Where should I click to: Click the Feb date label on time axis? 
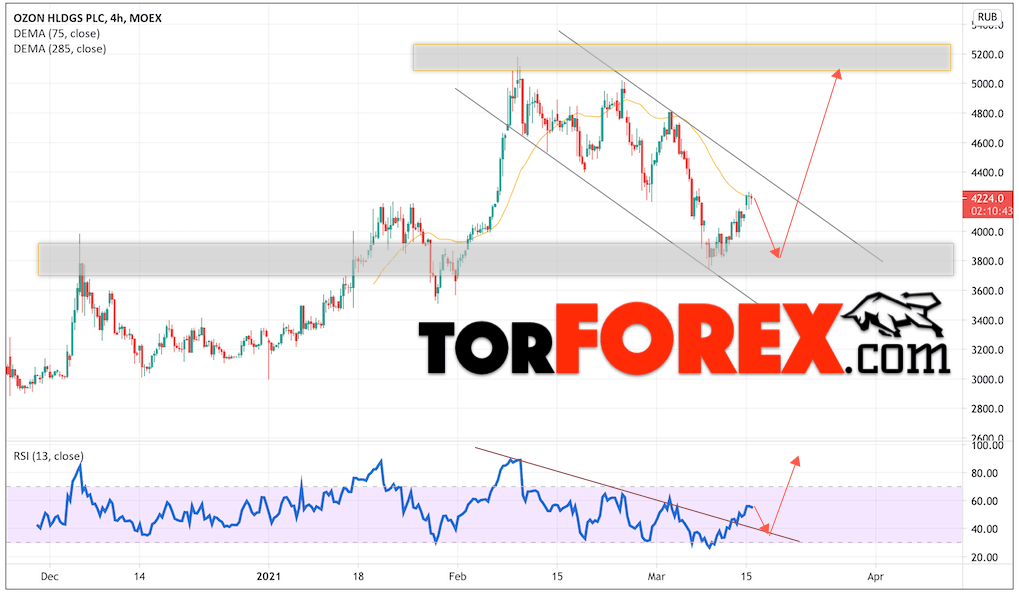click(x=458, y=576)
